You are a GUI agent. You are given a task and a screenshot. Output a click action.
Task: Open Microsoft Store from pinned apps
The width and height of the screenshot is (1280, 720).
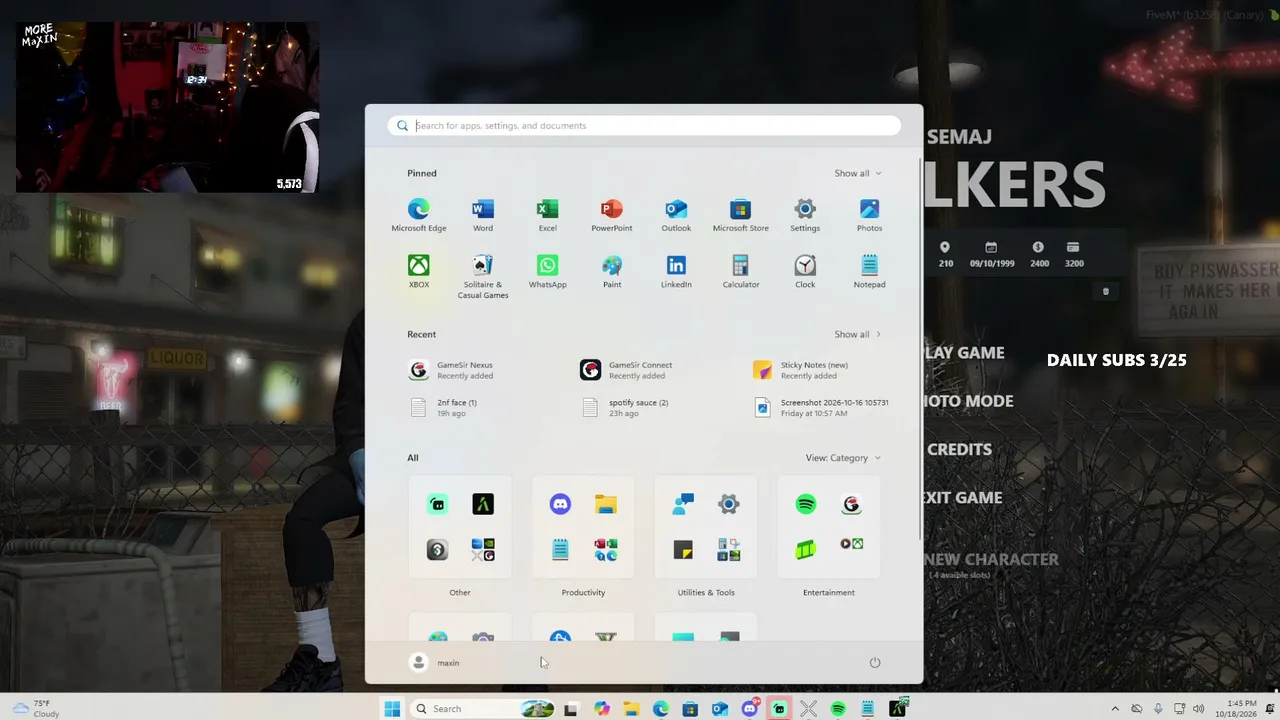coord(740,215)
